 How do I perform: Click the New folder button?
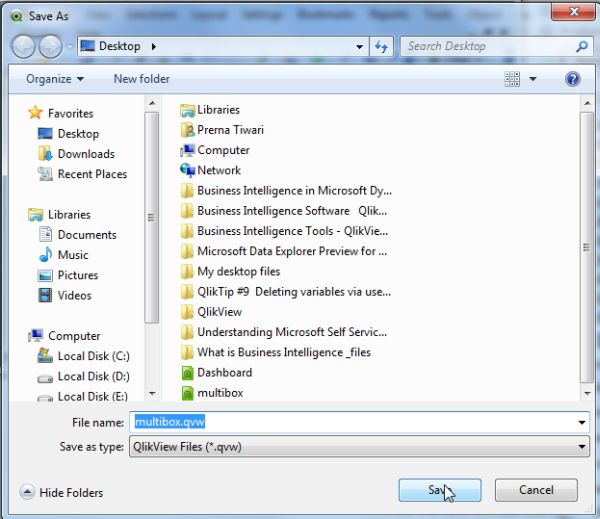coord(142,79)
